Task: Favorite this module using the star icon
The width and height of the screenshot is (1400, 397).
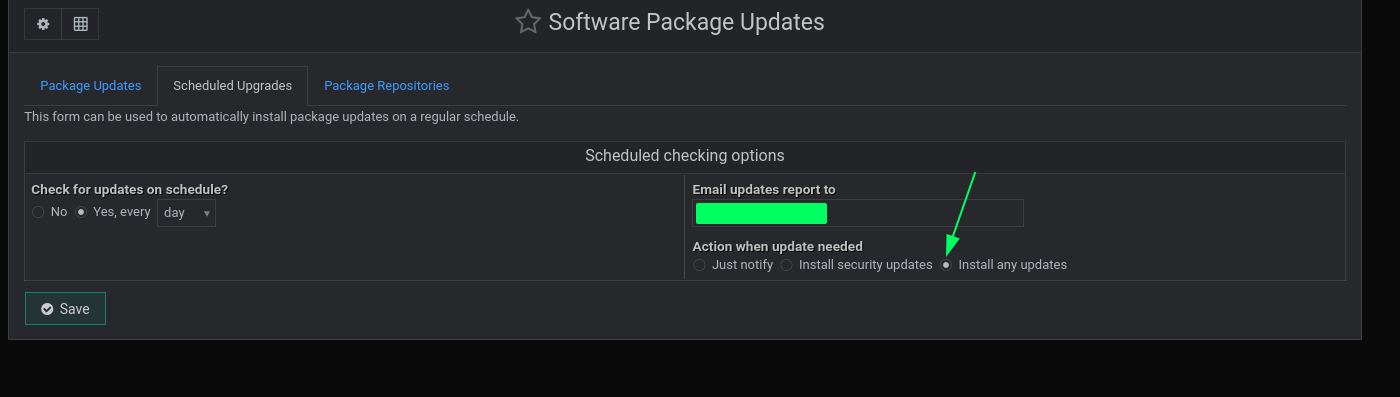Action: click(x=528, y=22)
